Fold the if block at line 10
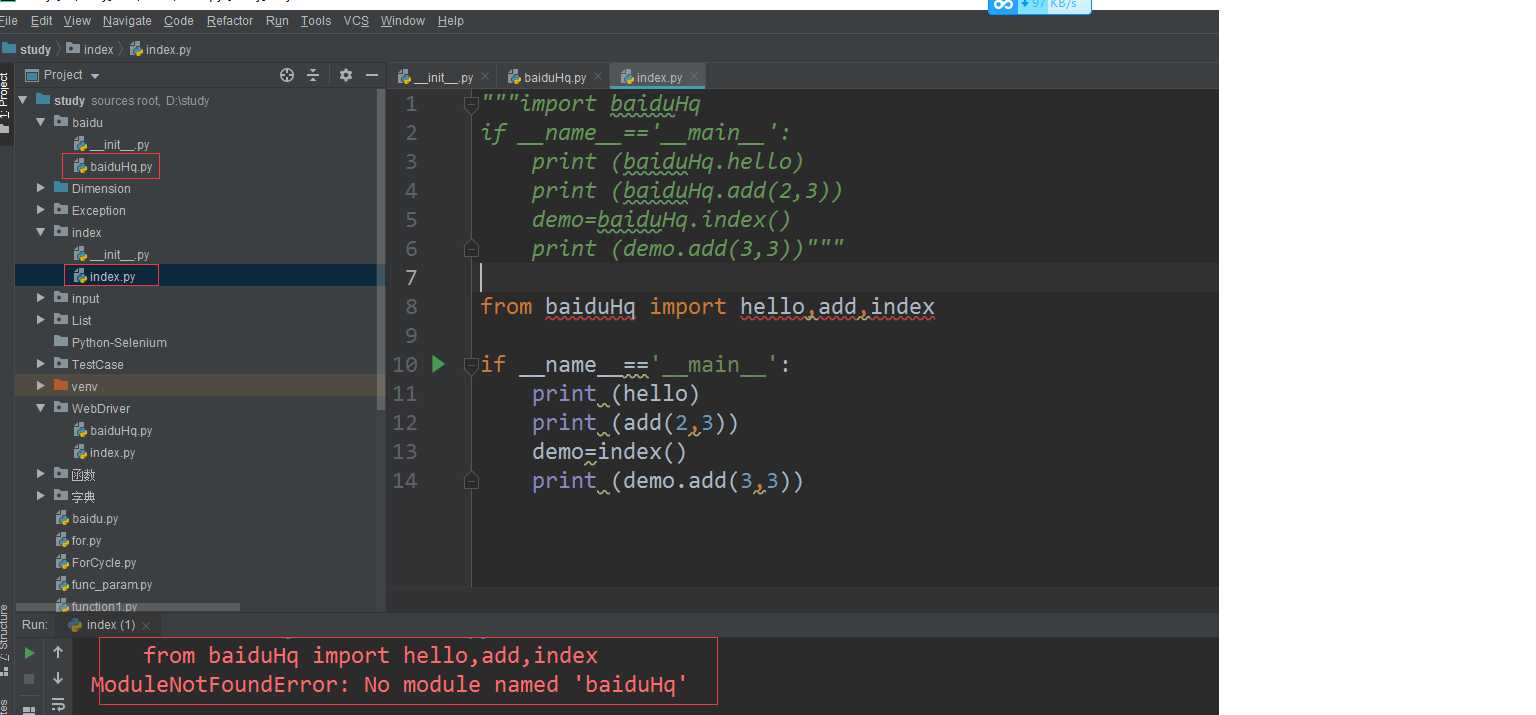1536x715 pixels. pos(472,365)
